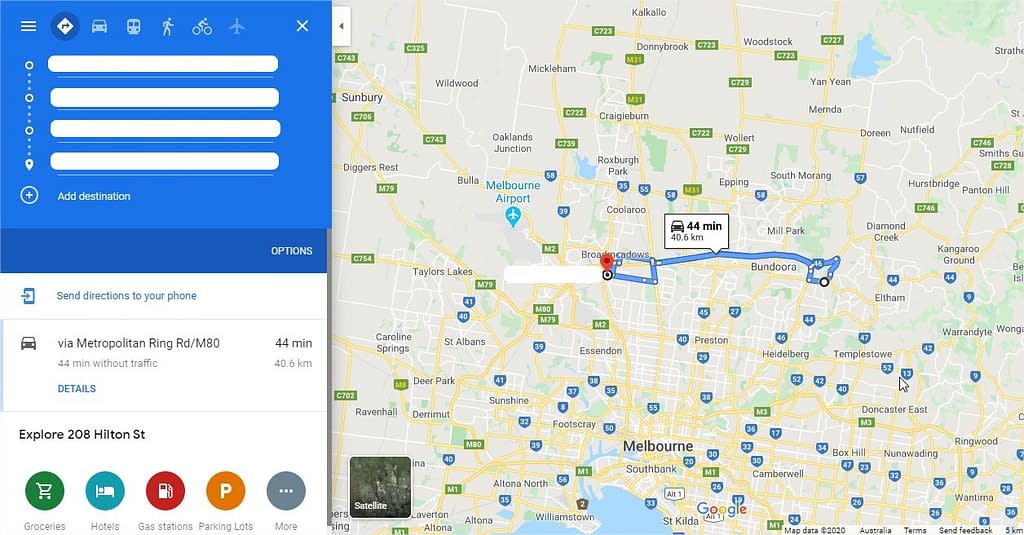This screenshot has width=1024, height=535.
Task: Switch to Satellite view thumbnail
Action: coord(380,487)
